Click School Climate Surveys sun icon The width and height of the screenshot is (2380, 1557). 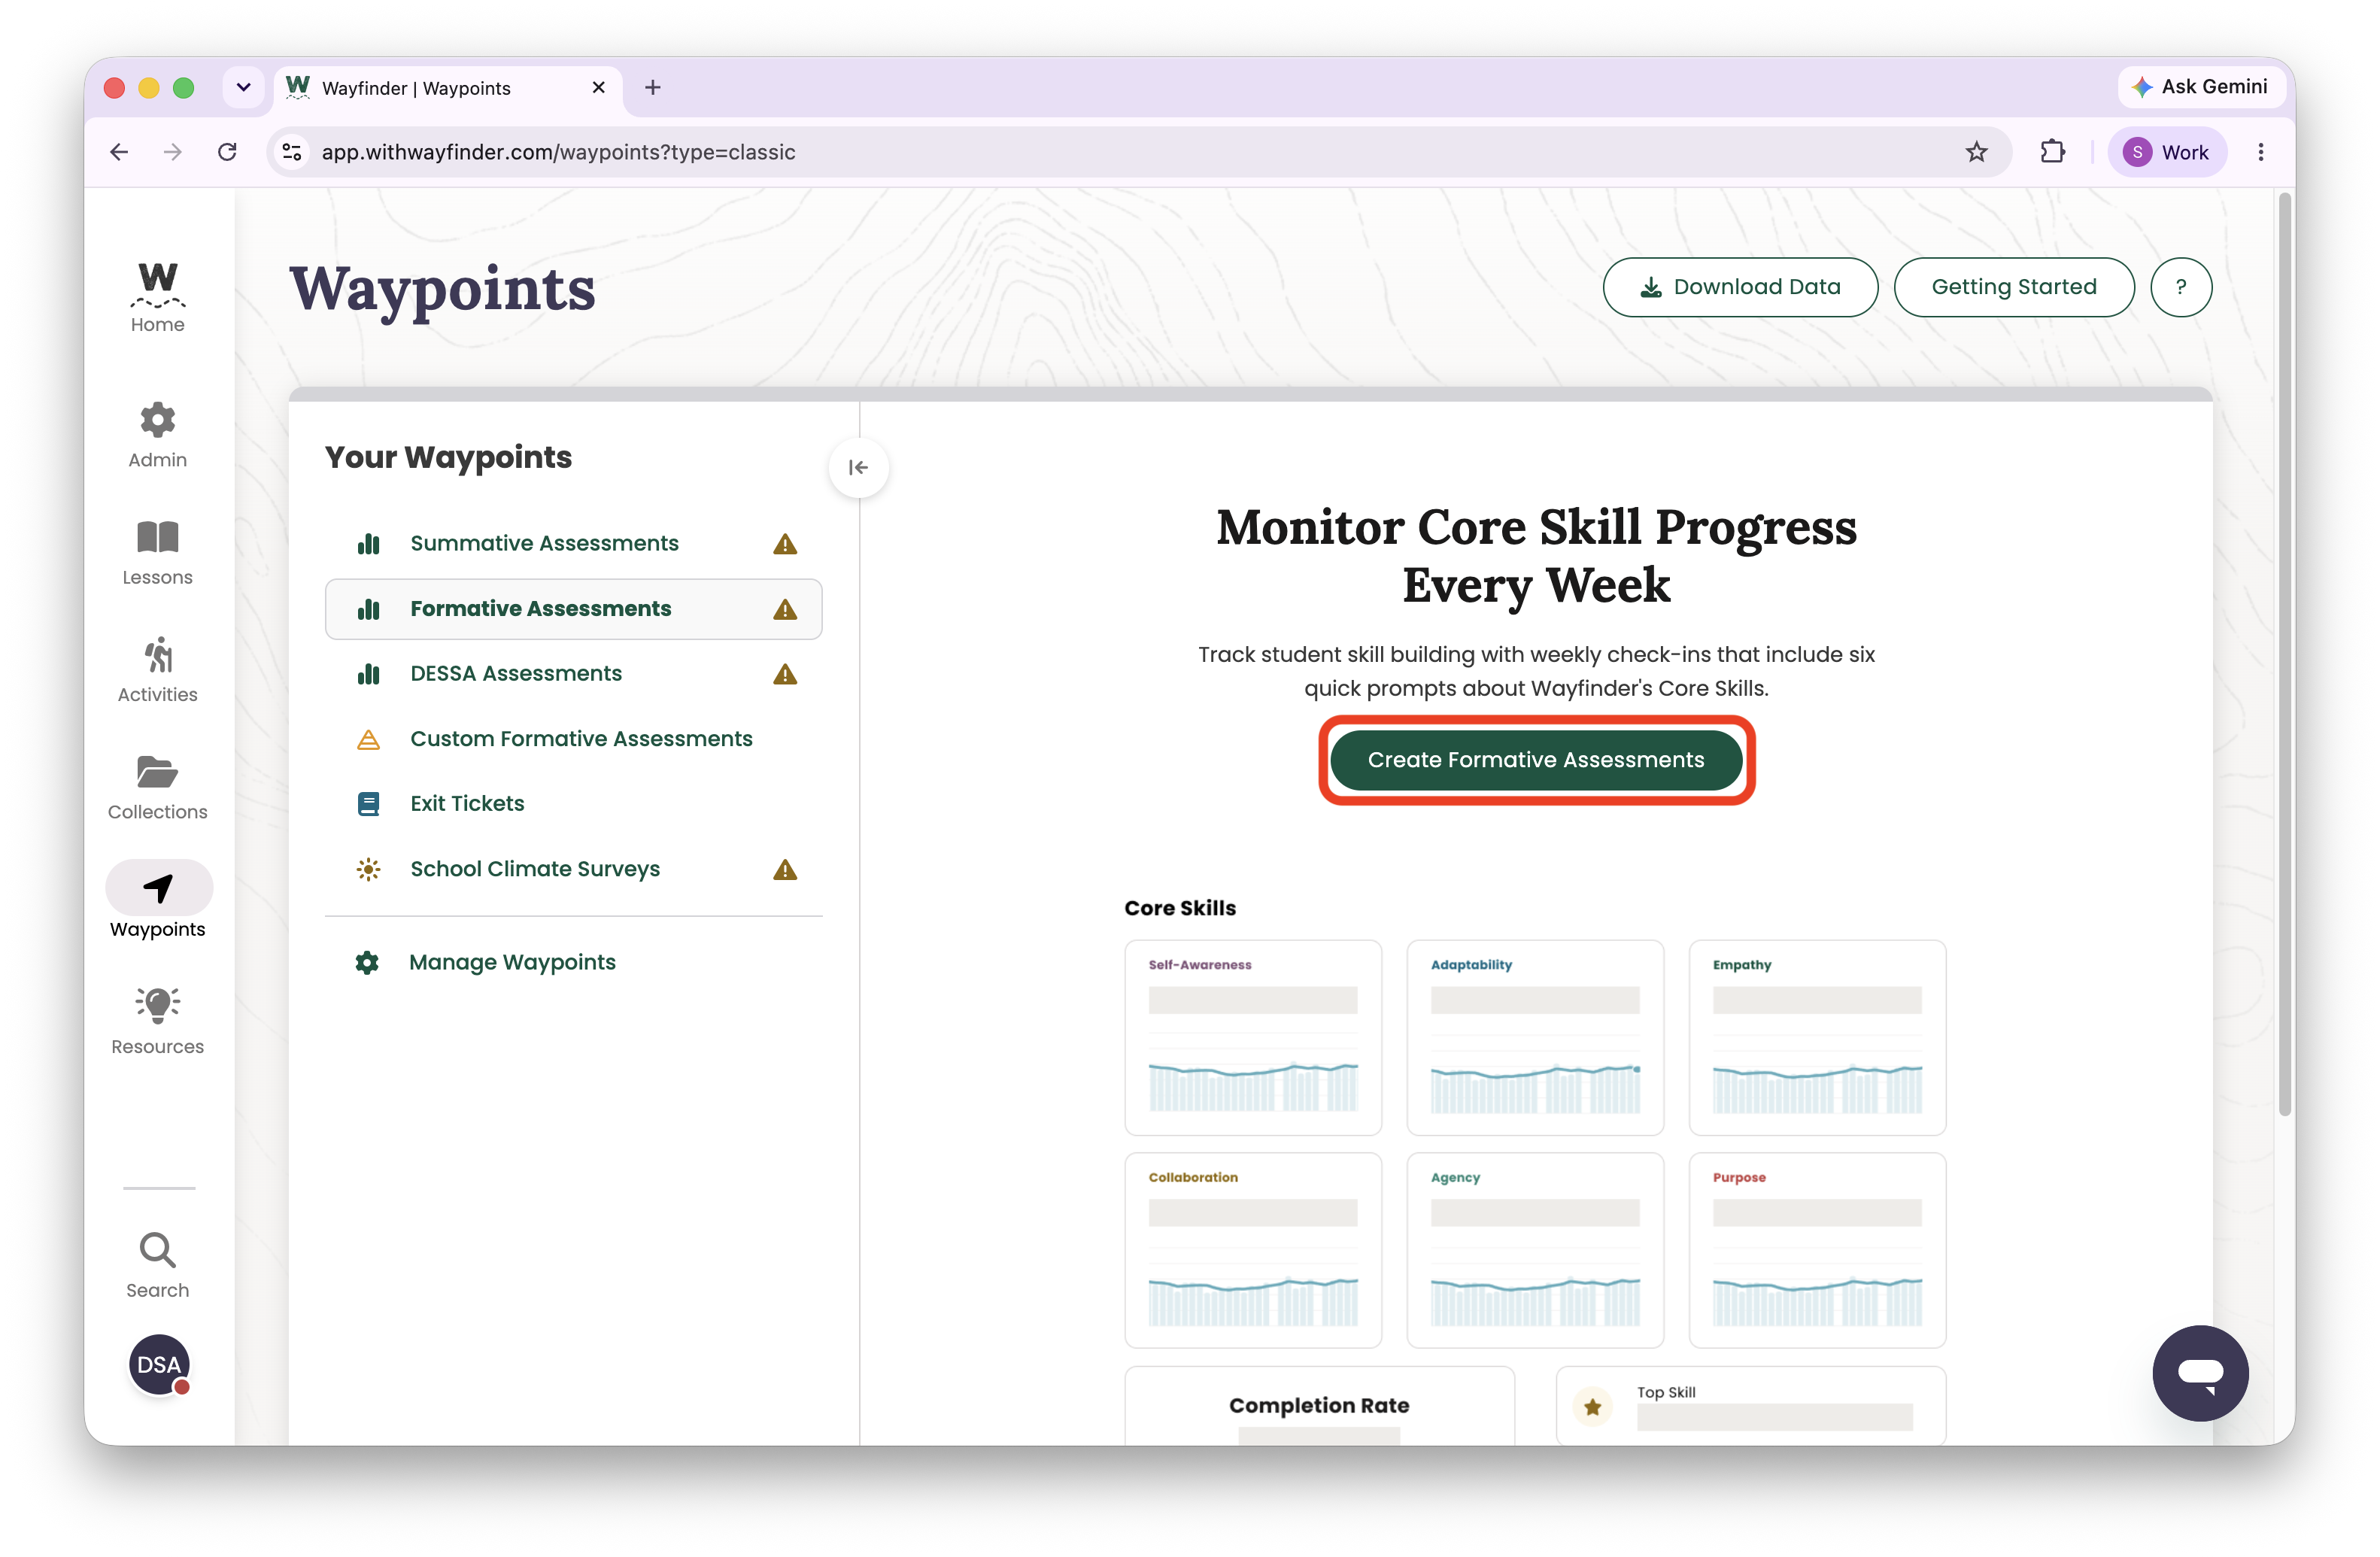369,869
